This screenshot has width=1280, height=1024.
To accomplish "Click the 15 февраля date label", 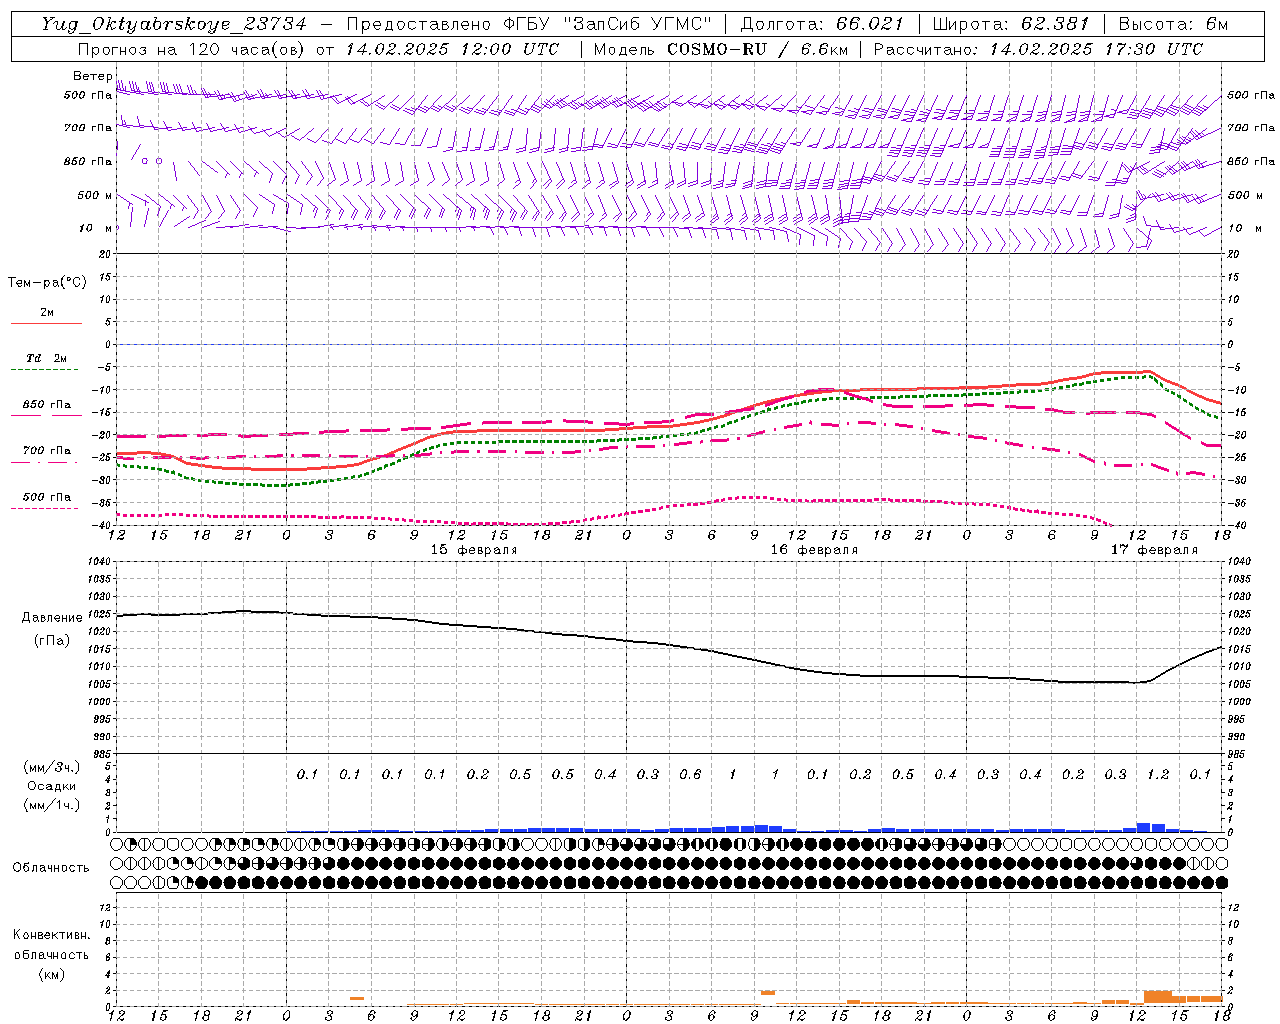I will tap(474, 550).
